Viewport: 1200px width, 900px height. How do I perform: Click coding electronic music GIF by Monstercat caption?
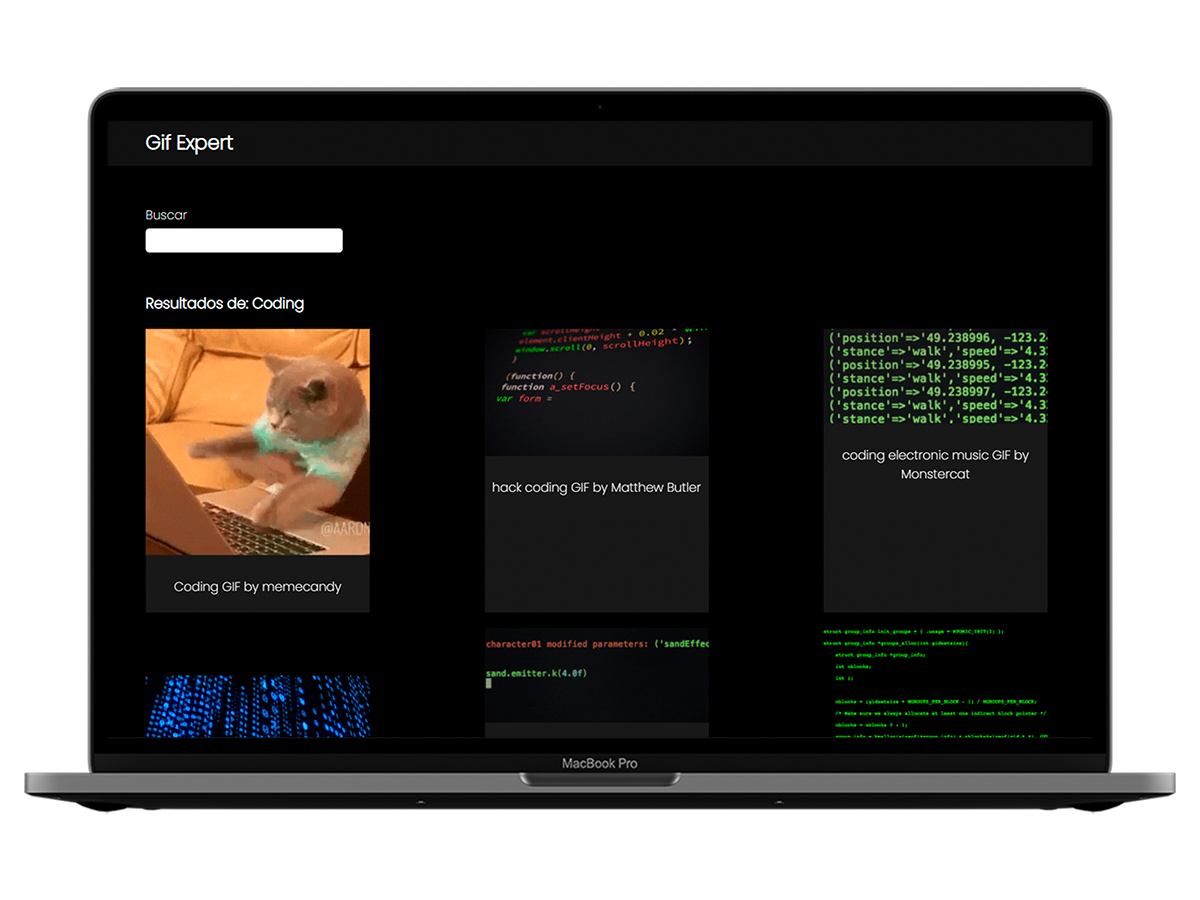point(935,464)
